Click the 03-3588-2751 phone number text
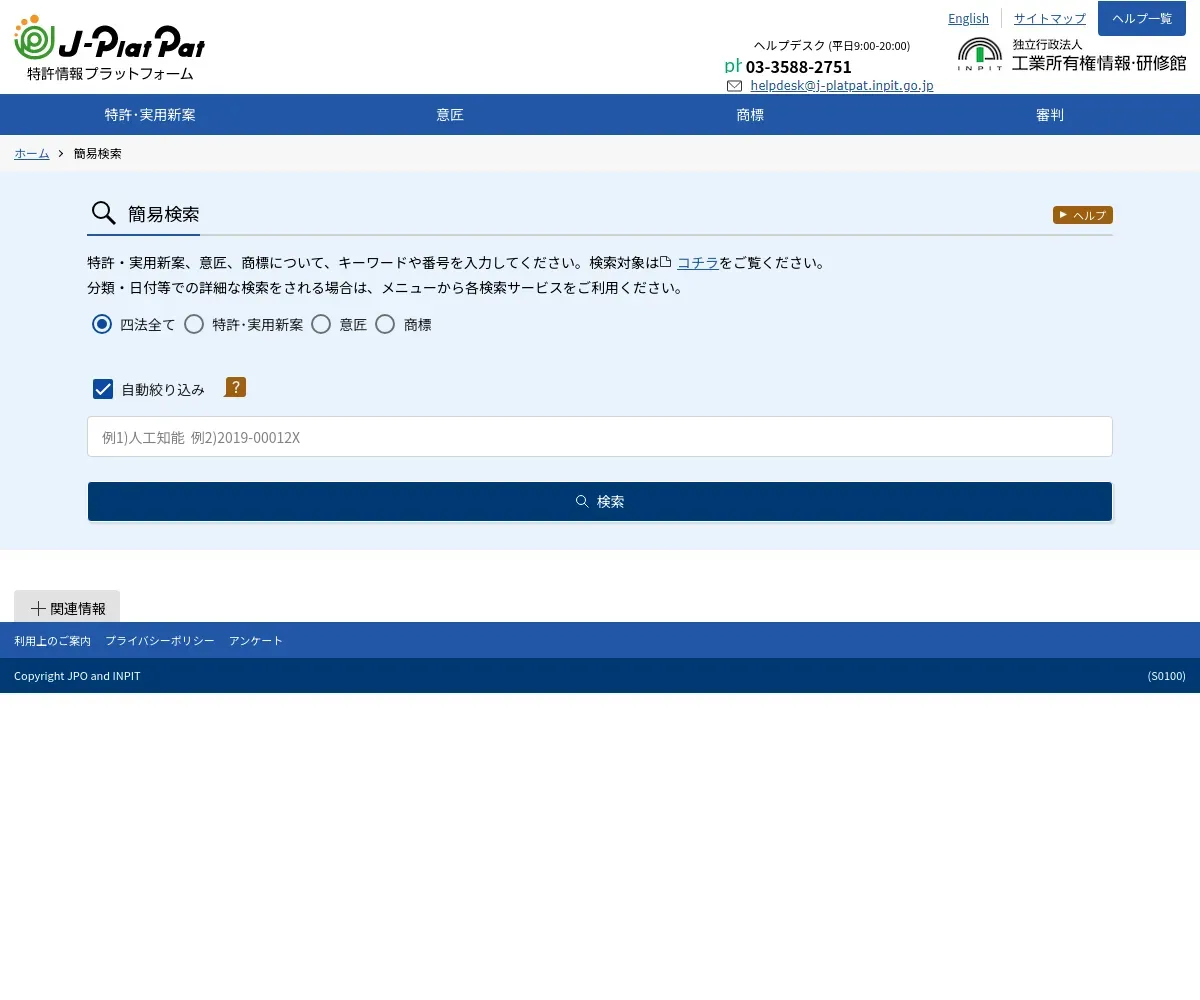Image resolution: width=1200 pixels, height=1000 pixels. pyautogui.click(x=799, y=67)
